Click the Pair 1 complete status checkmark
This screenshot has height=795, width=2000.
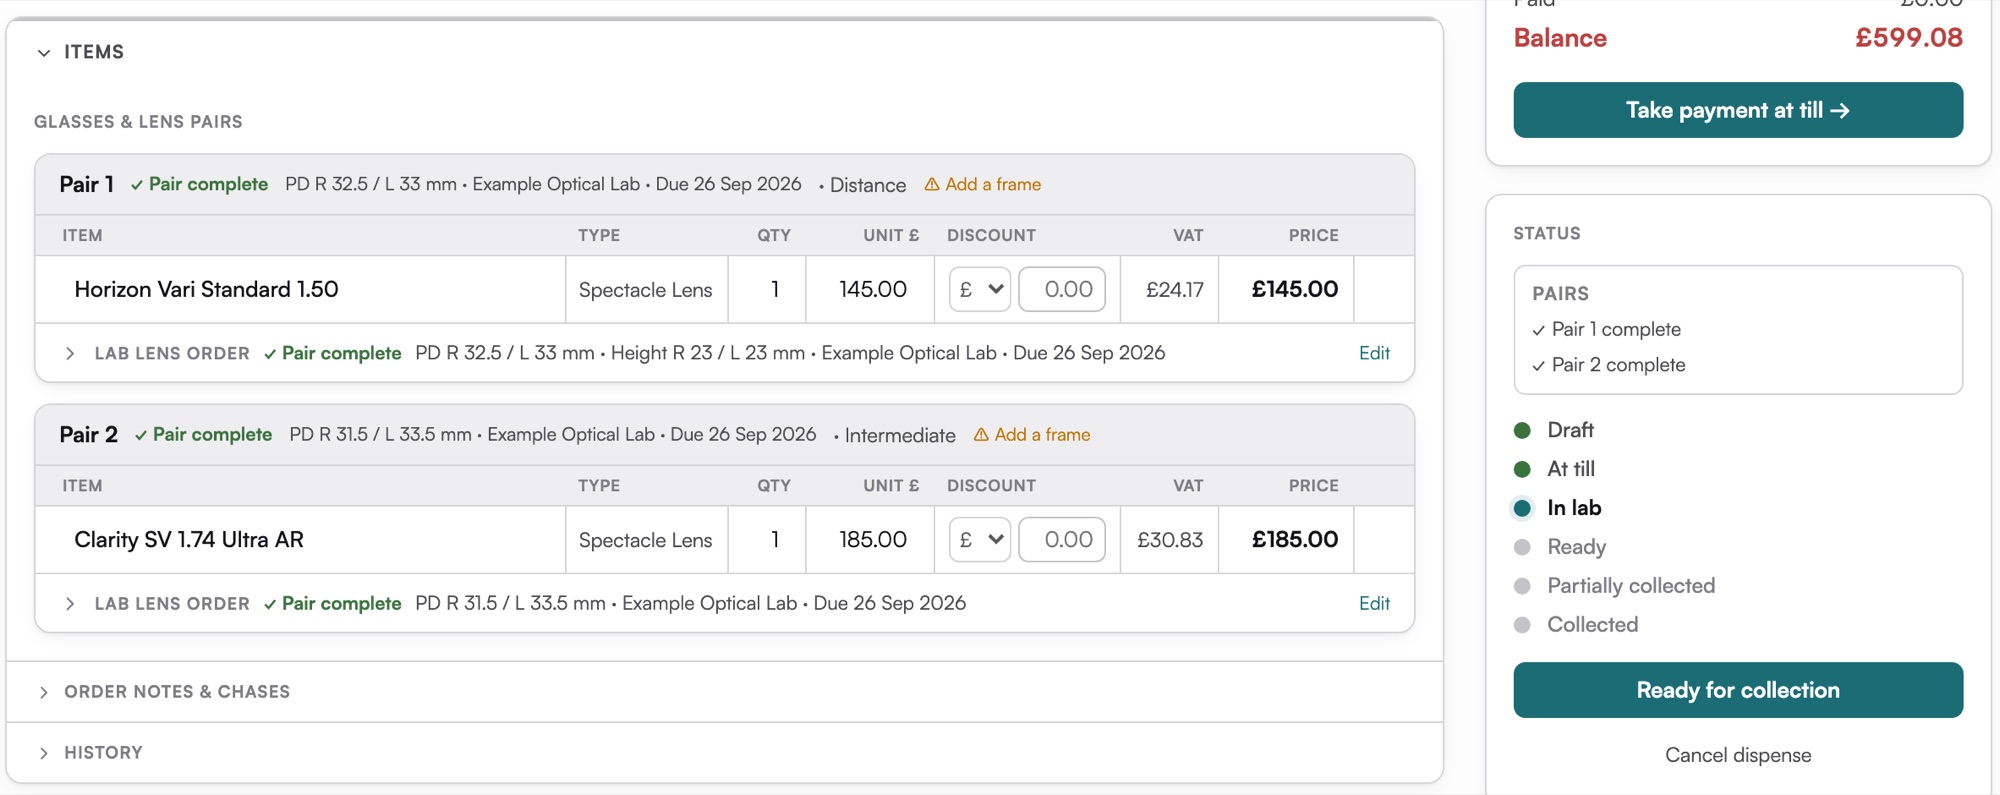[x=1538, y=330]
